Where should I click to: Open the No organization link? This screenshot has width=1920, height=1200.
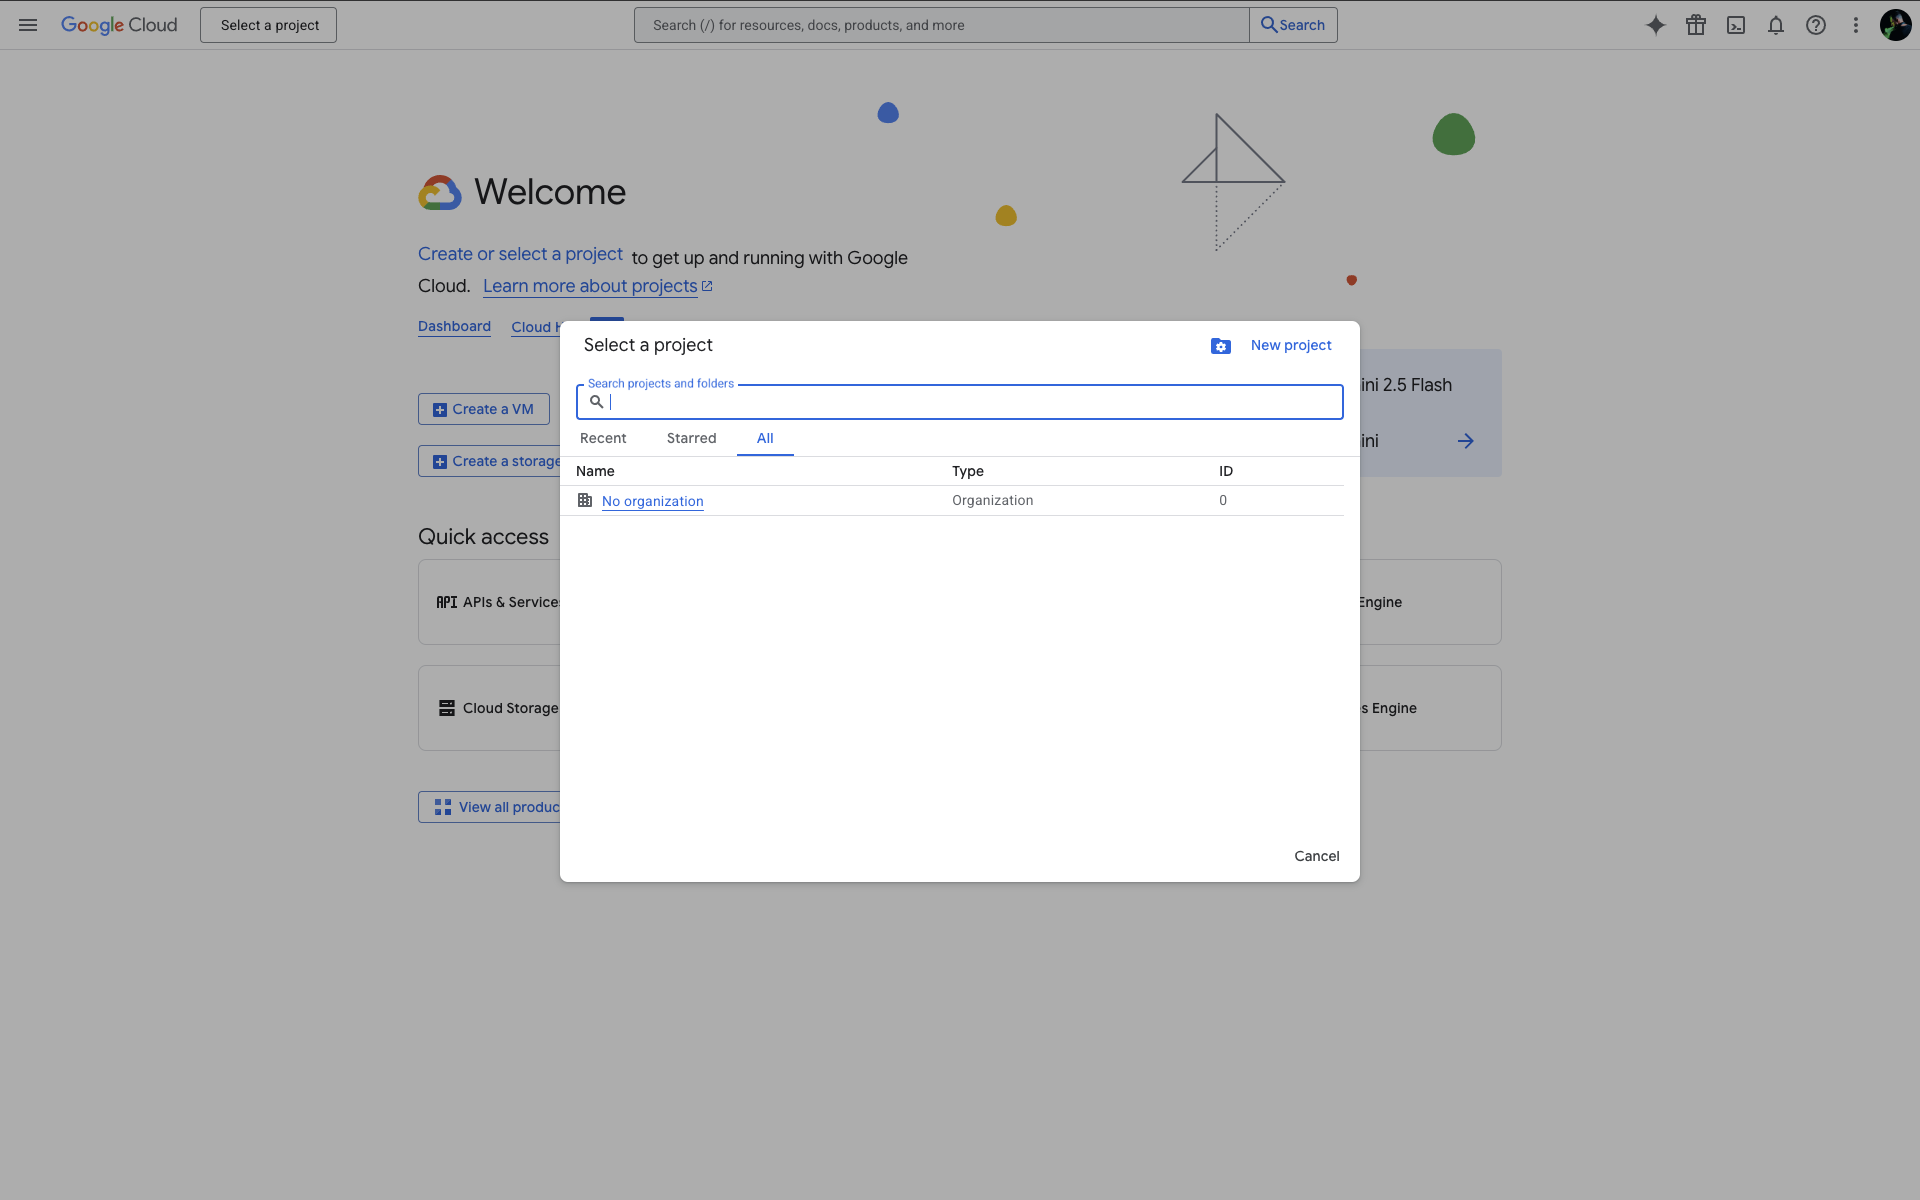point(653,501)
